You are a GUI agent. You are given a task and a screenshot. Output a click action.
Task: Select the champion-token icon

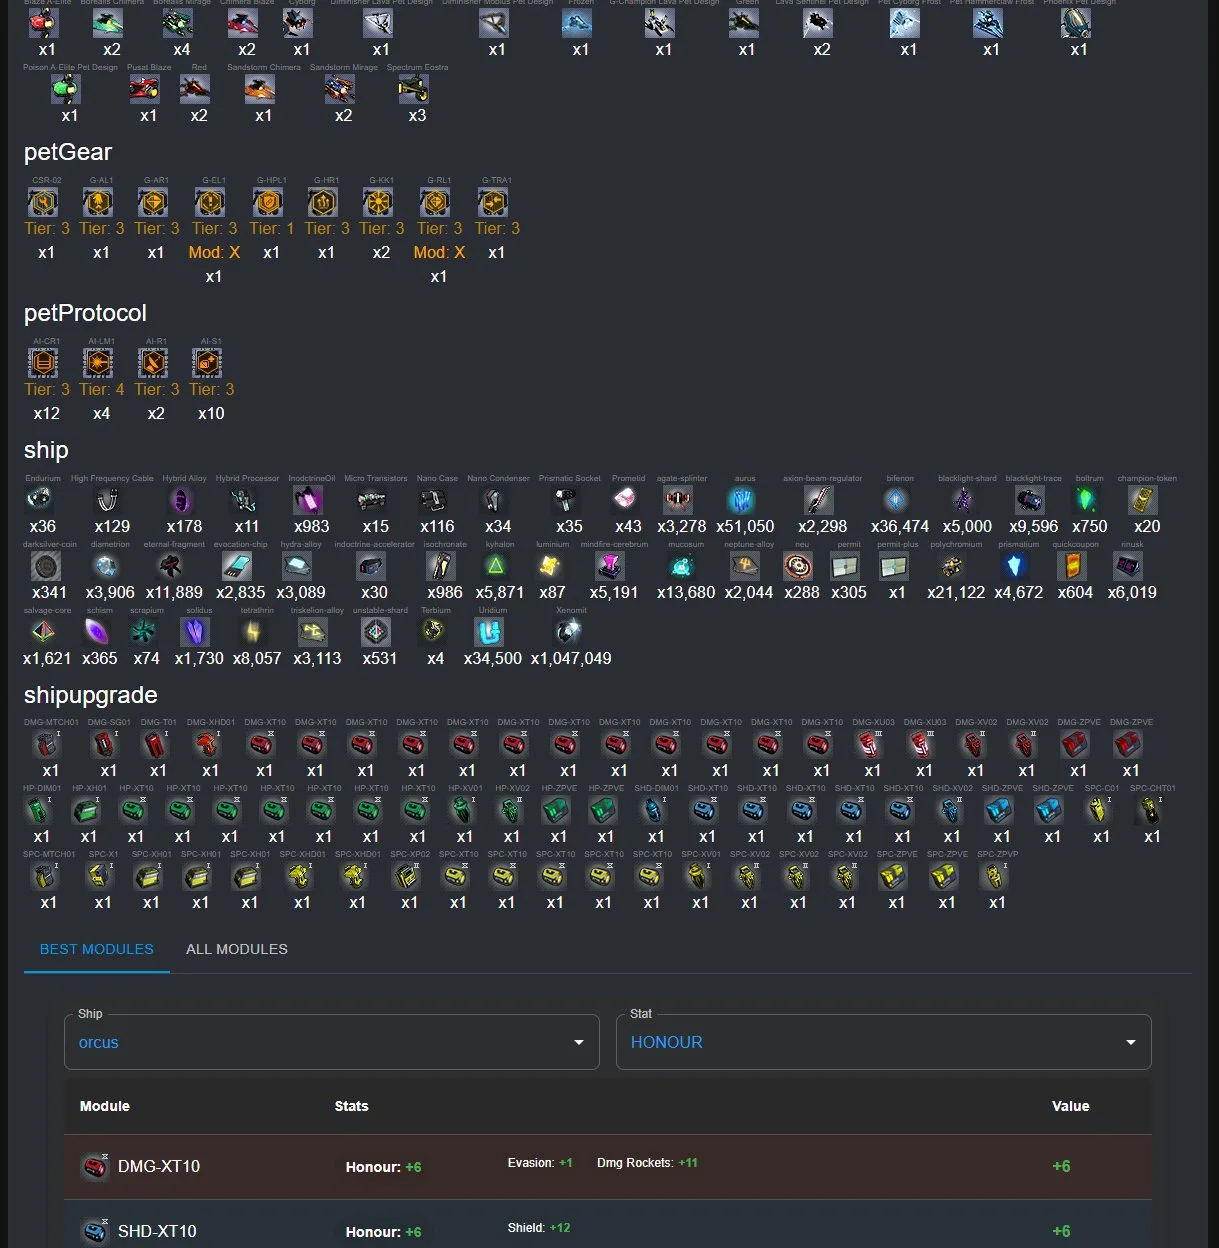[x=1143, y=499]
